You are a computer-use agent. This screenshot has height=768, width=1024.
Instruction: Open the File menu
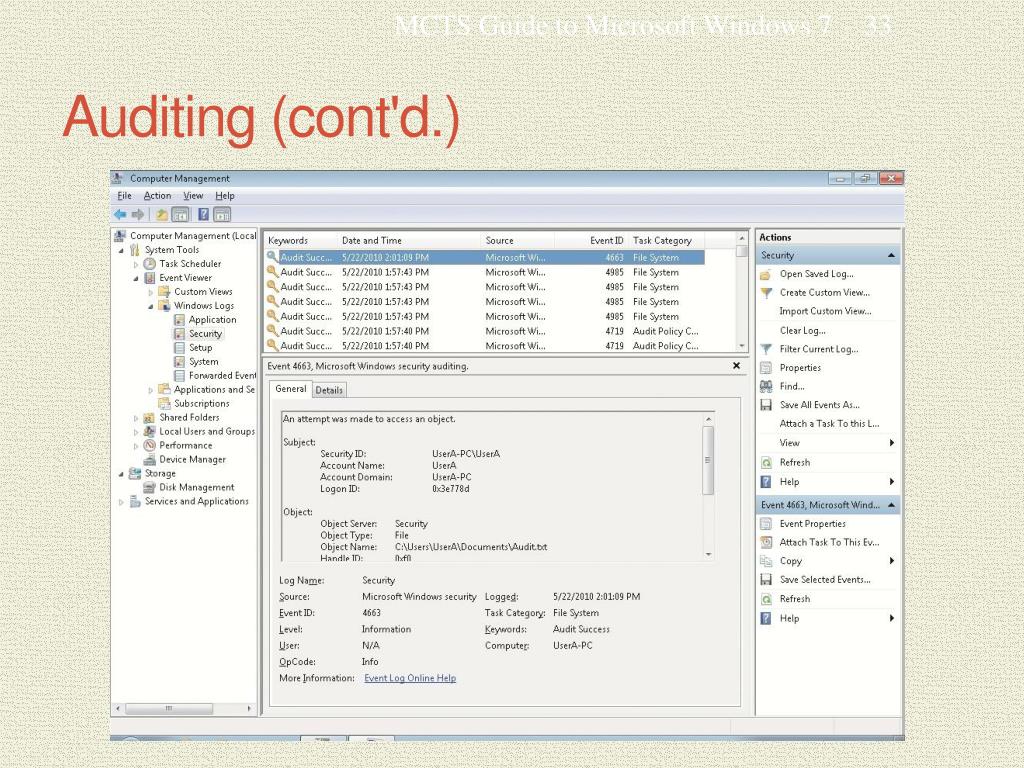[x=124, y=196]
